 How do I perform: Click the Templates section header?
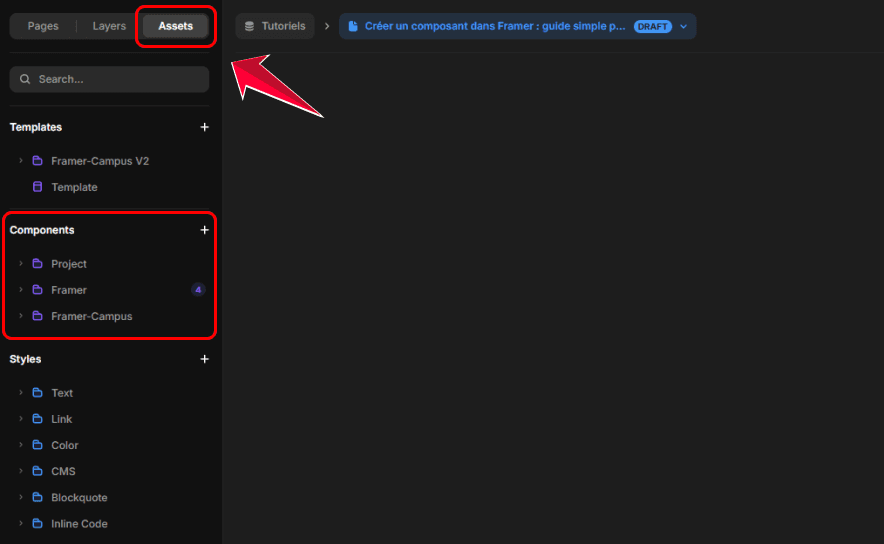click(36, 127)
